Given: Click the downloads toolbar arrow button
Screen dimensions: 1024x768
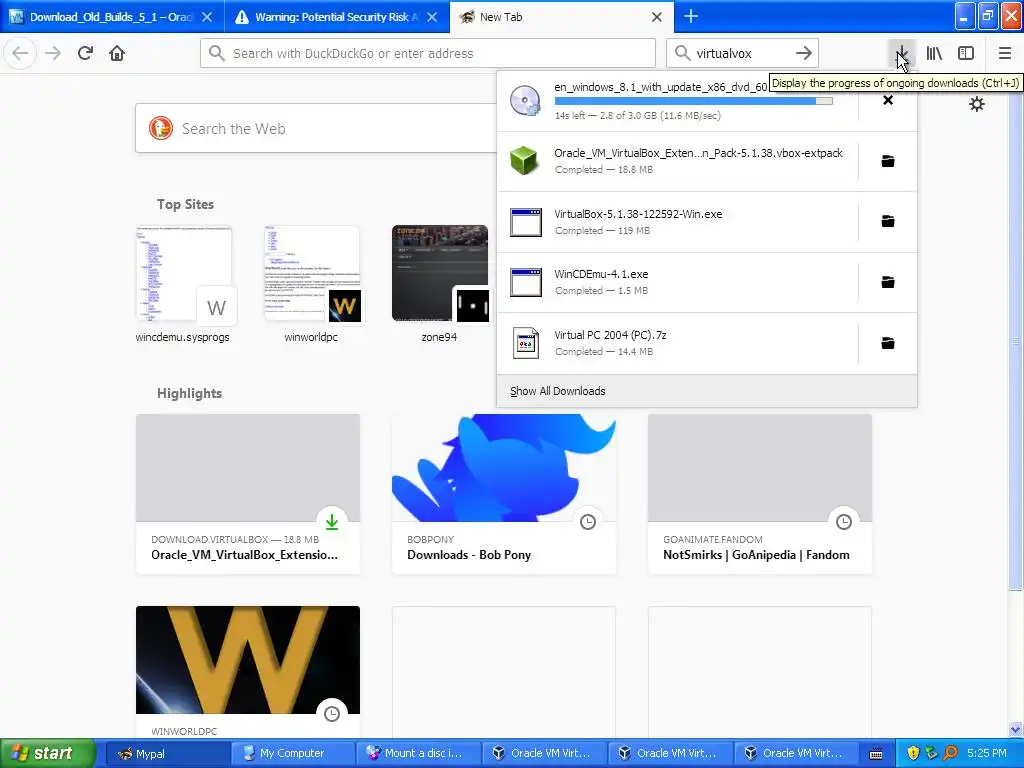Looking at the screenshot, I should [901, 54].
